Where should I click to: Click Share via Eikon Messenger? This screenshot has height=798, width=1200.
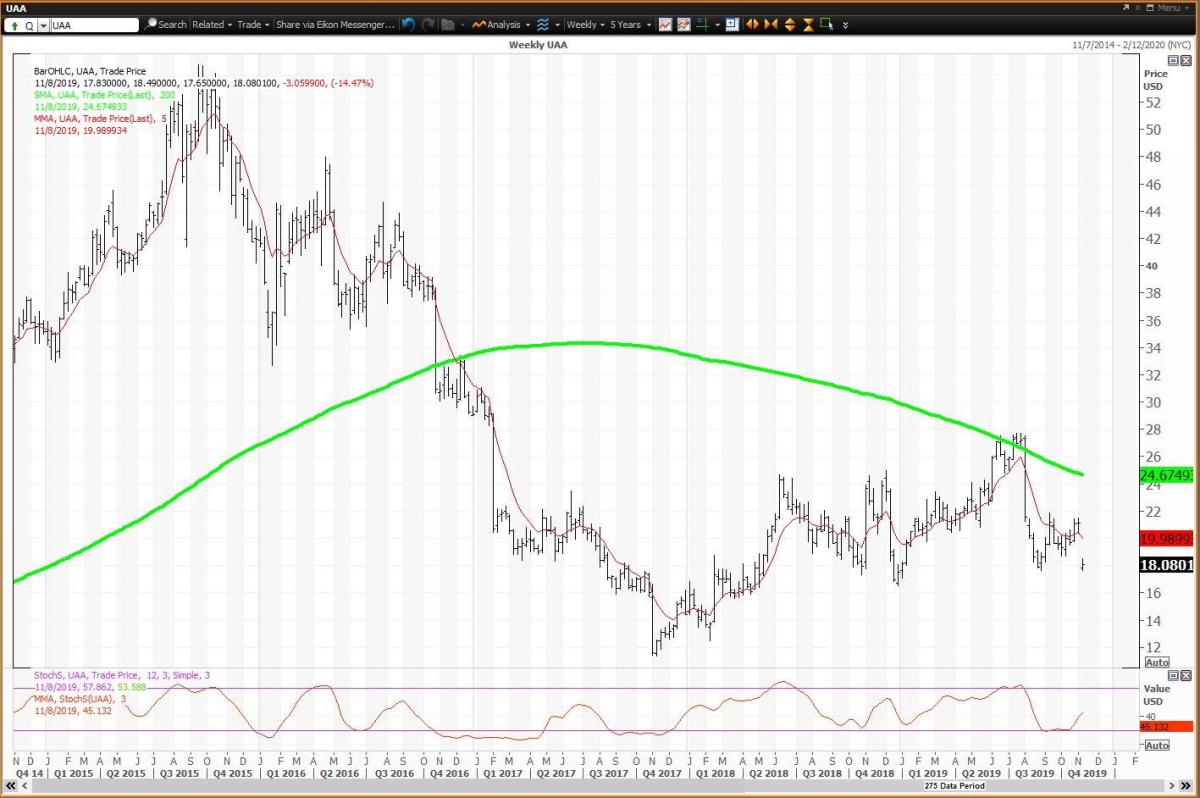pos(334,24)
